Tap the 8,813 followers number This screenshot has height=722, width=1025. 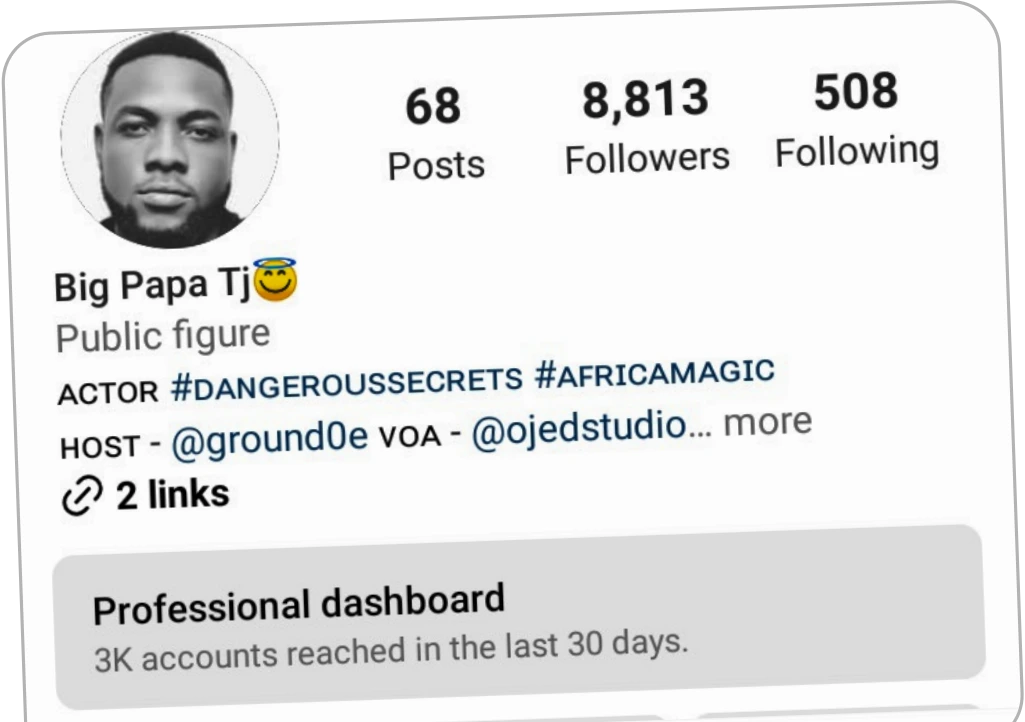(646, 101)
